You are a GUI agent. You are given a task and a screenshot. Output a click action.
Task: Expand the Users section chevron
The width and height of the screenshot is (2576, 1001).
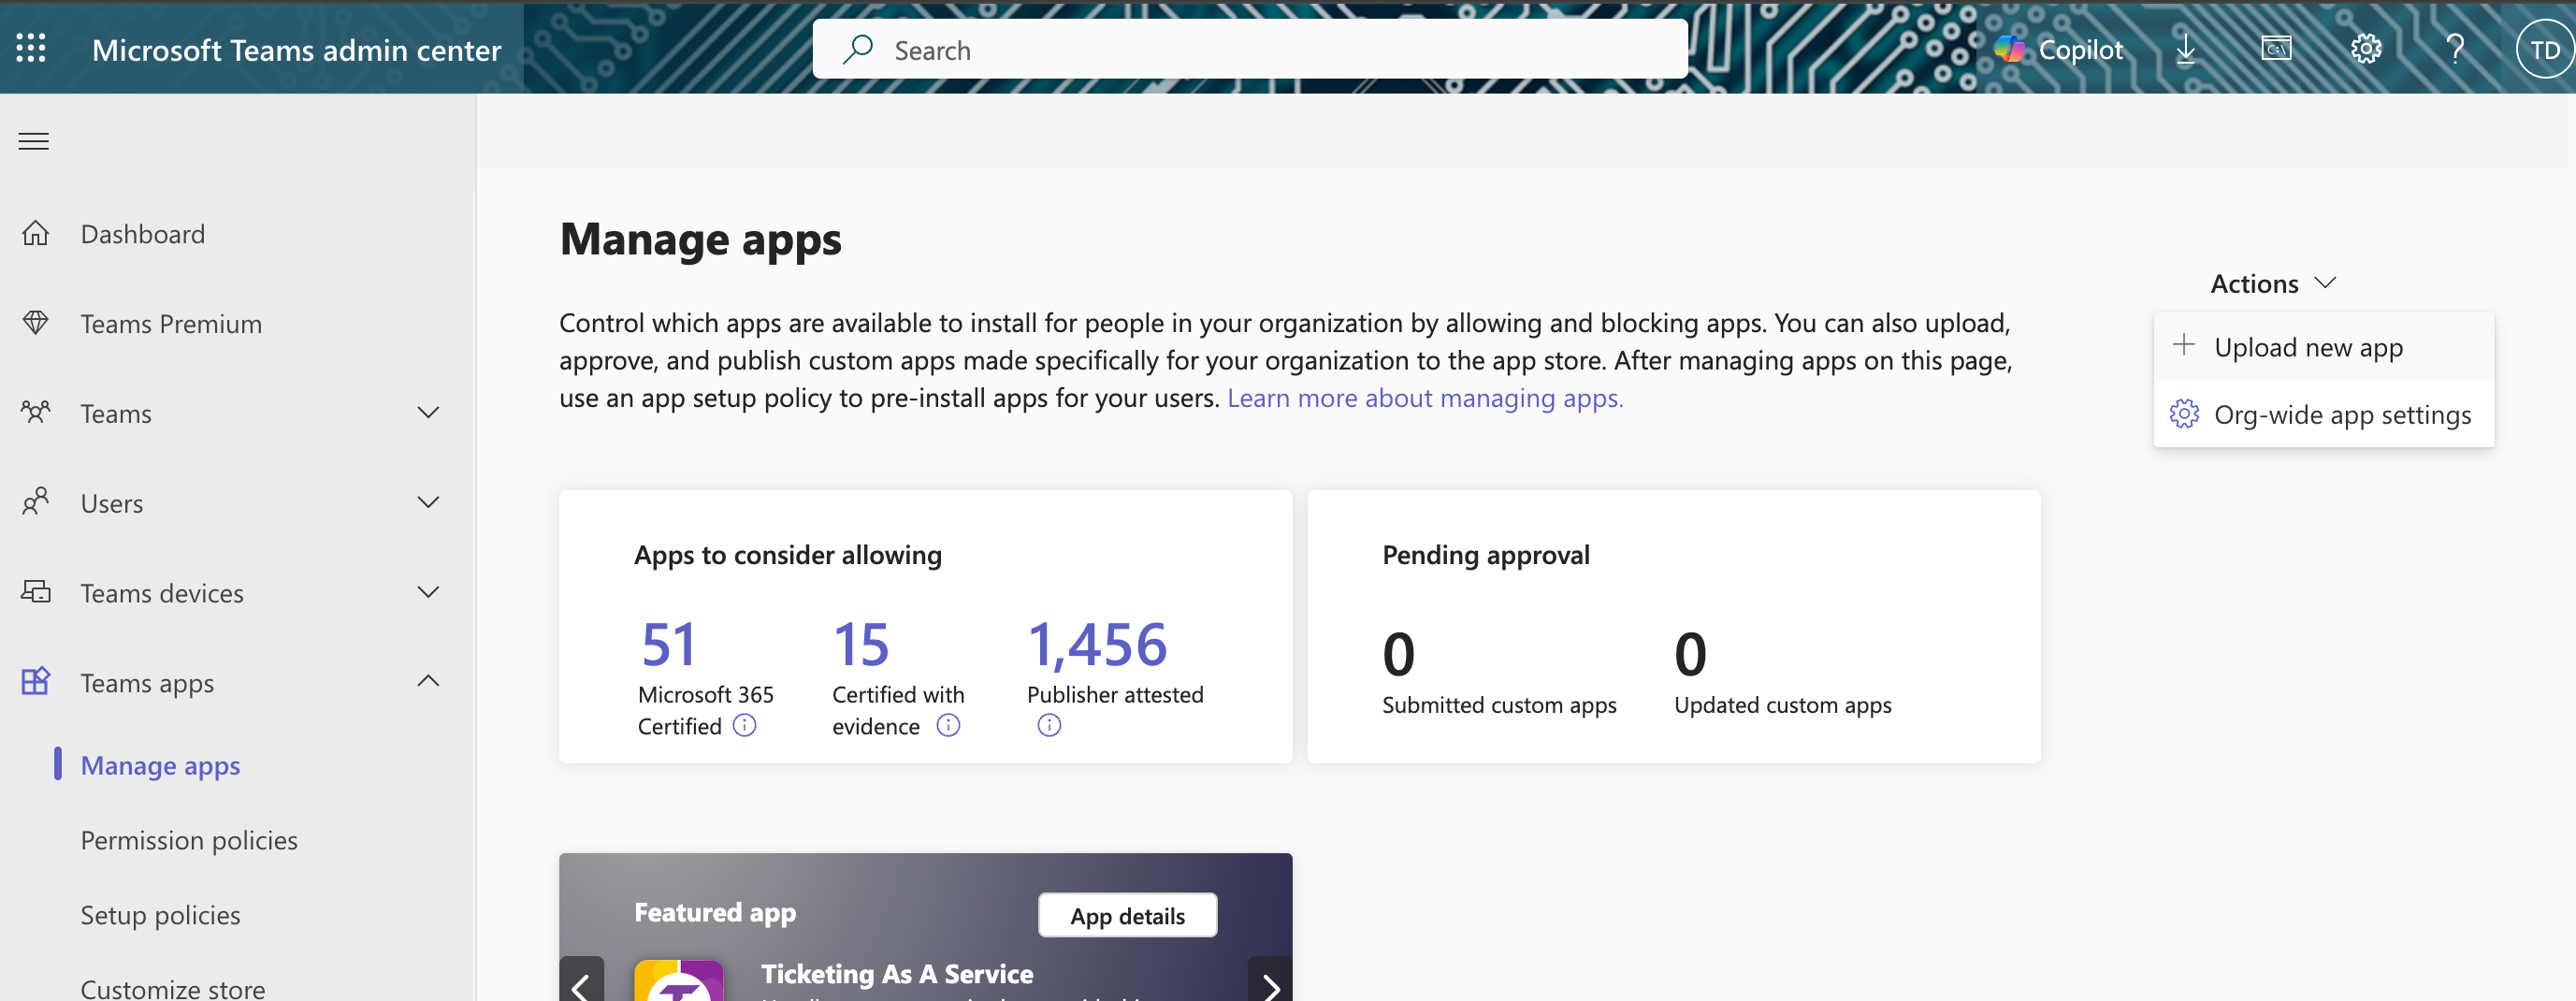[x=428, y=502]
